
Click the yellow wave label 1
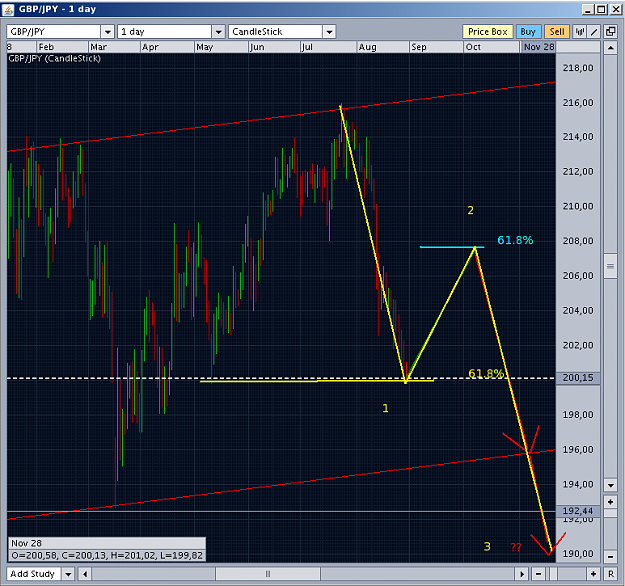(385, 408)
